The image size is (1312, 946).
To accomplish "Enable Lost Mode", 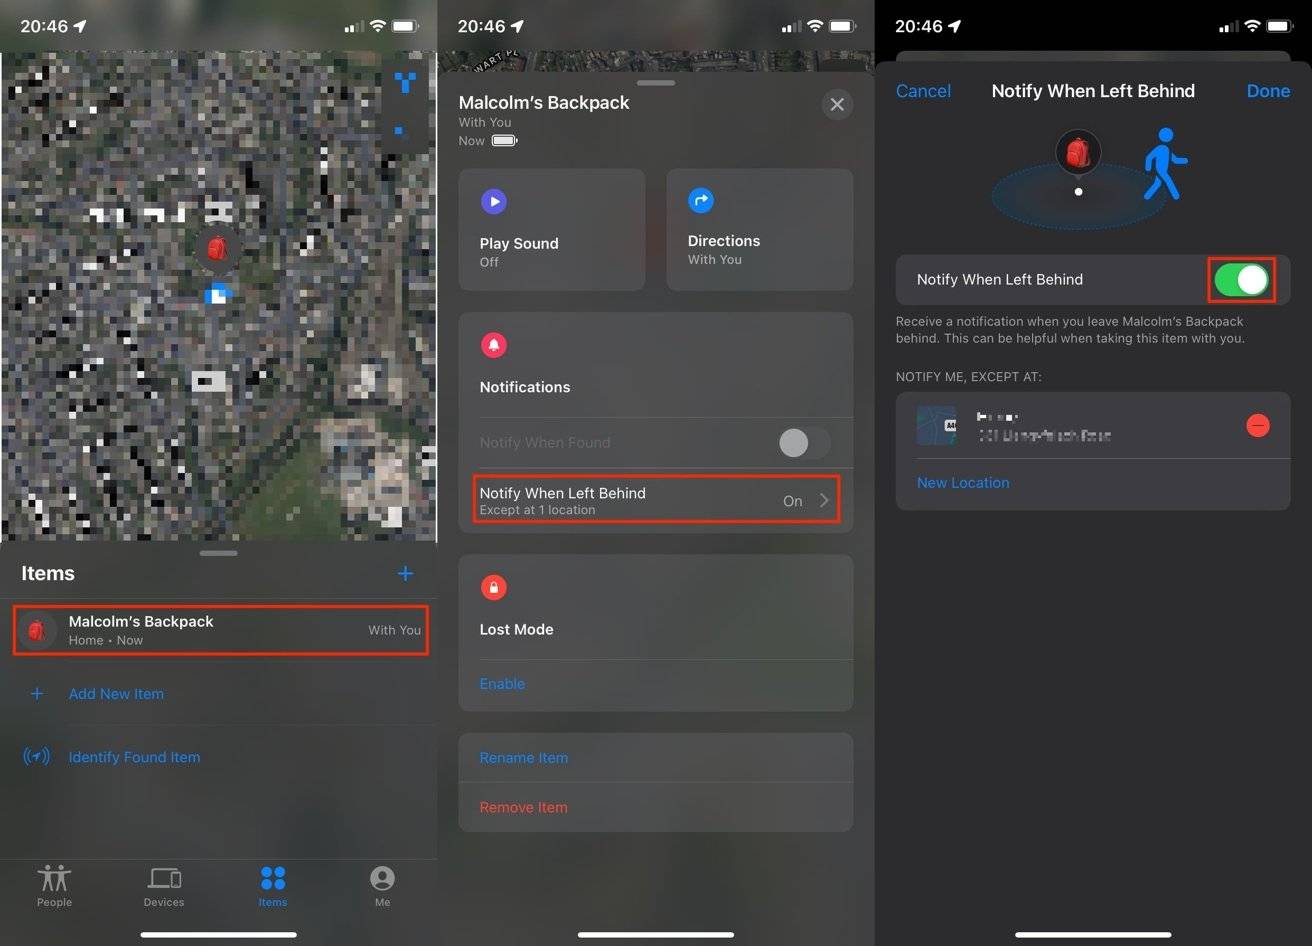I will click(502, 684).
